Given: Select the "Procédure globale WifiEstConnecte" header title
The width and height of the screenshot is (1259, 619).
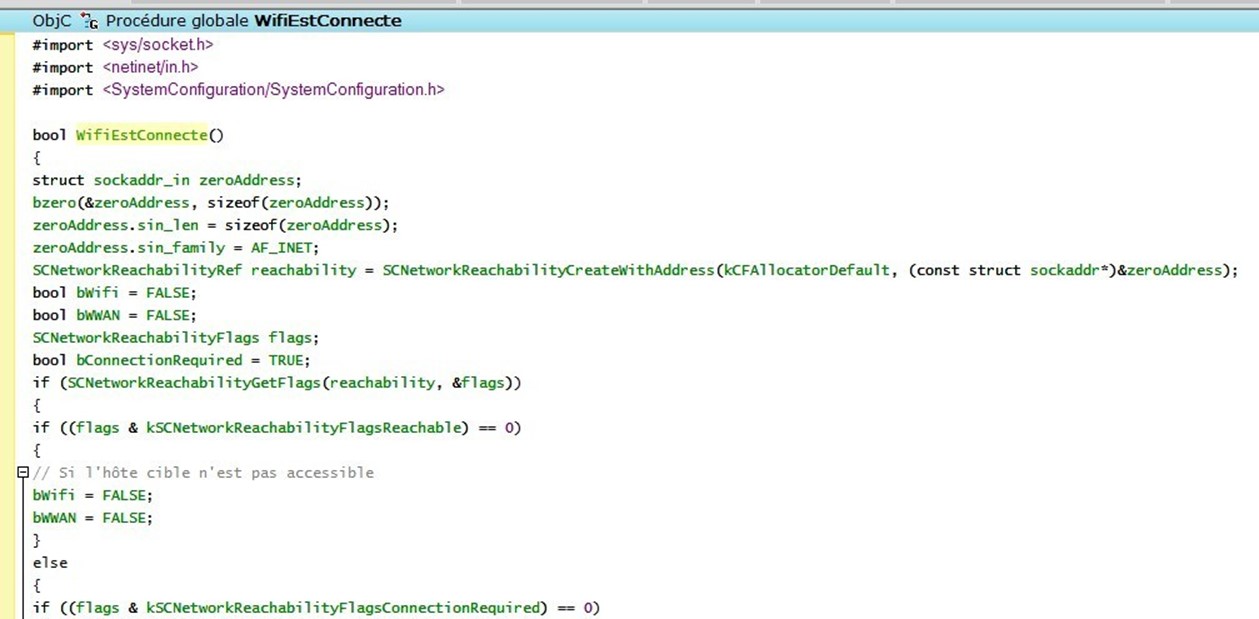Looking at the screenshot, I should [254, 21].
